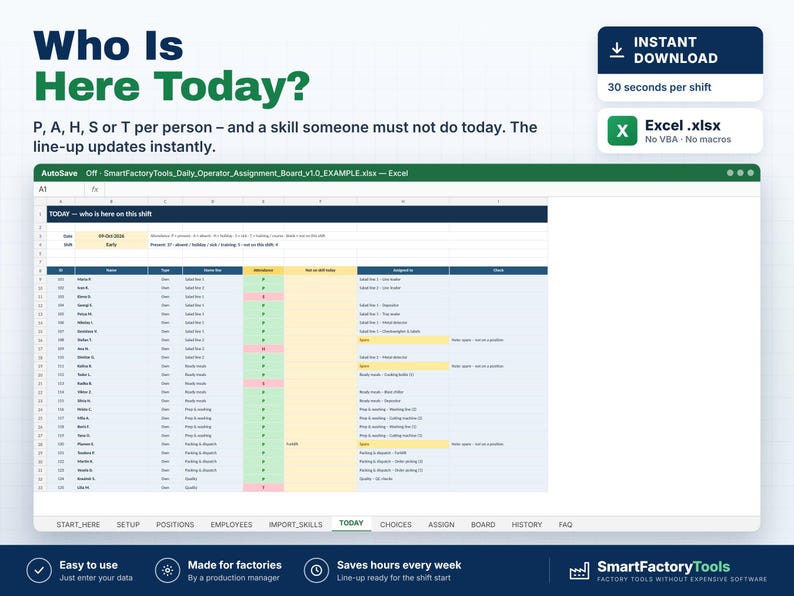Select the name cell 'Desislava V.'
The height and width of the screenshot is (596, 794).
click(111, 331)
